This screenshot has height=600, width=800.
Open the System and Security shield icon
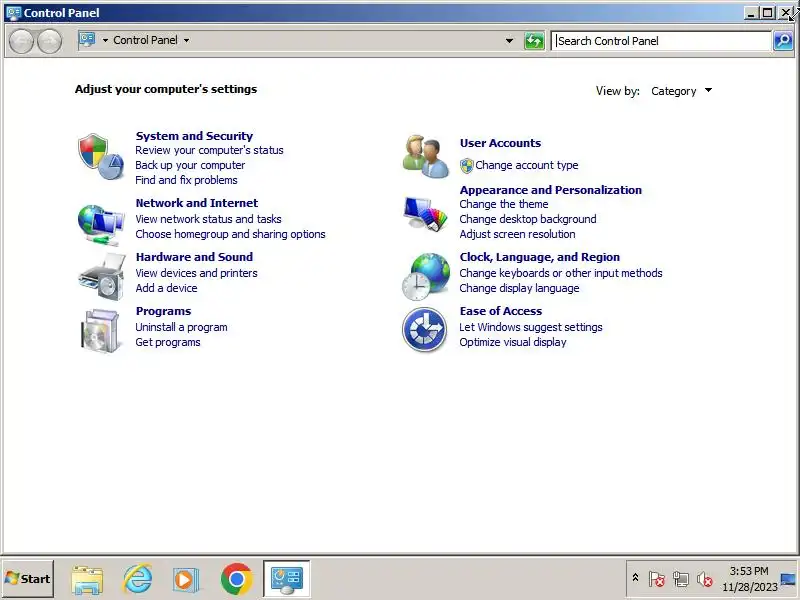[101, 157]
